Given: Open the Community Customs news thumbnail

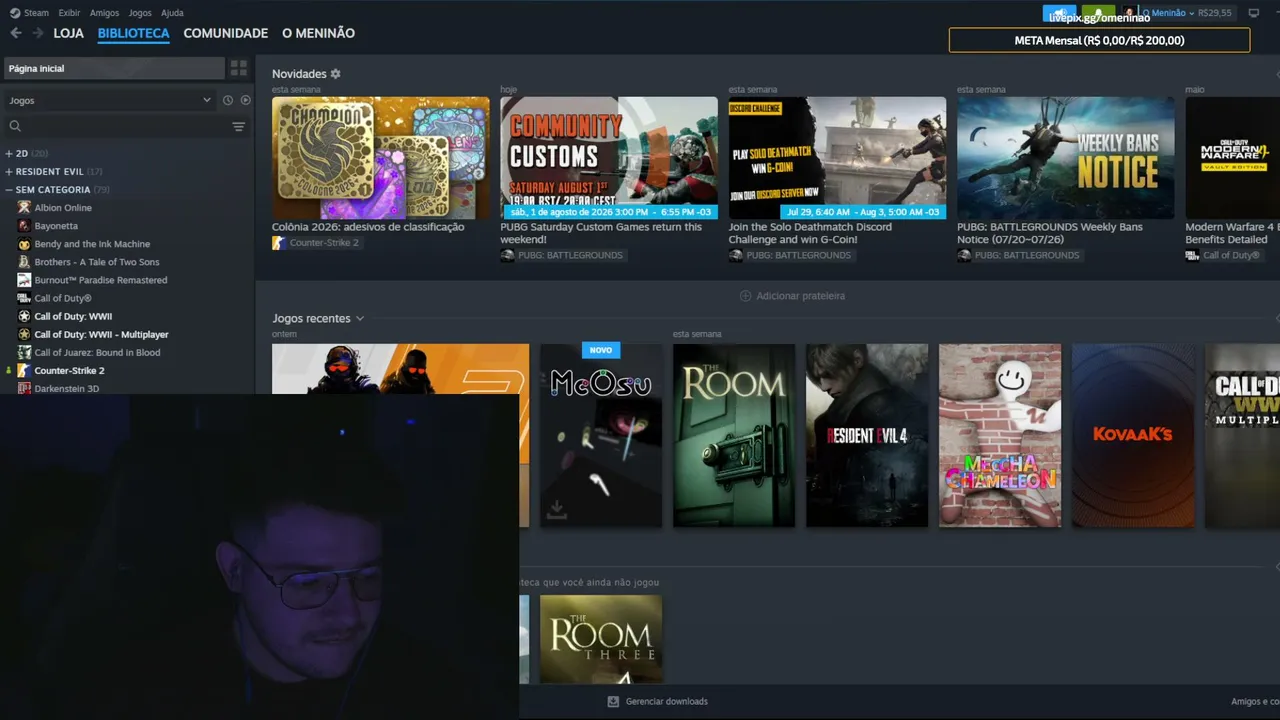Looking at the screenshot, I should (x=609, y=158).
